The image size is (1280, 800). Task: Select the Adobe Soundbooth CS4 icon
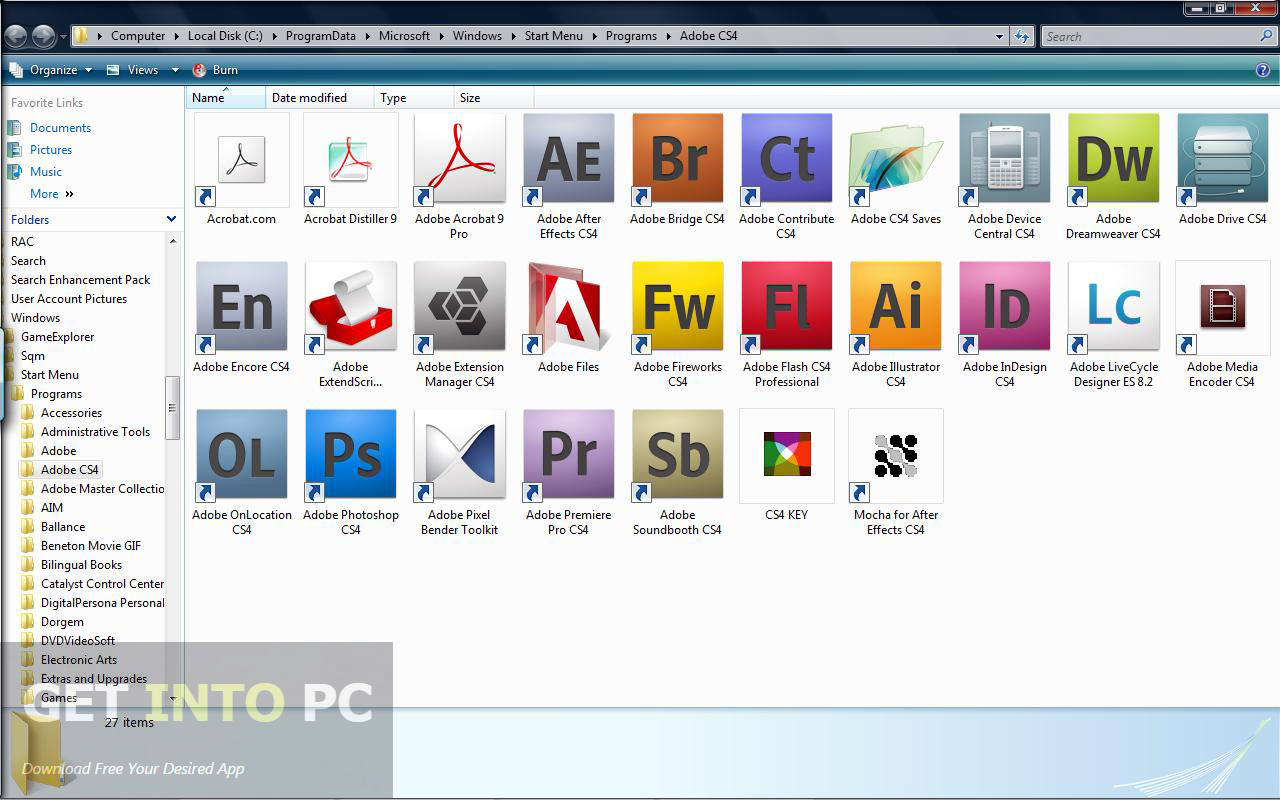coord(677,456)
